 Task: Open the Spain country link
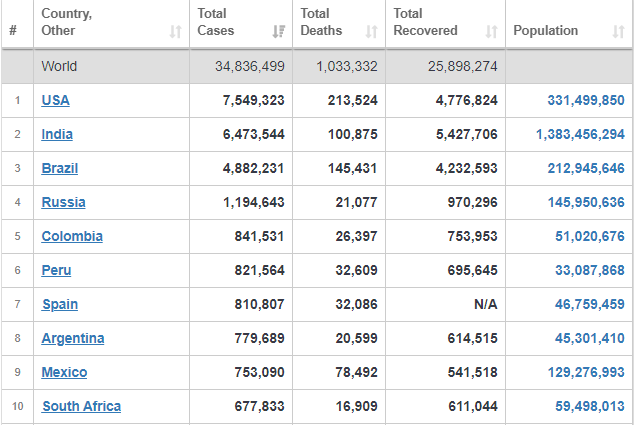pyautogui.click(x=60, y=304)
